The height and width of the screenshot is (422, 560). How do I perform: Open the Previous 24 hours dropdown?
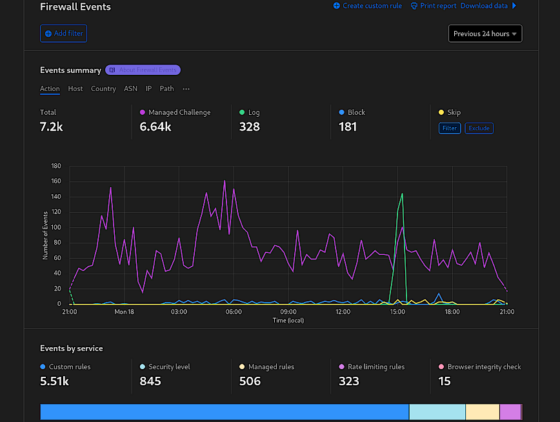click(x=485, y=34)
